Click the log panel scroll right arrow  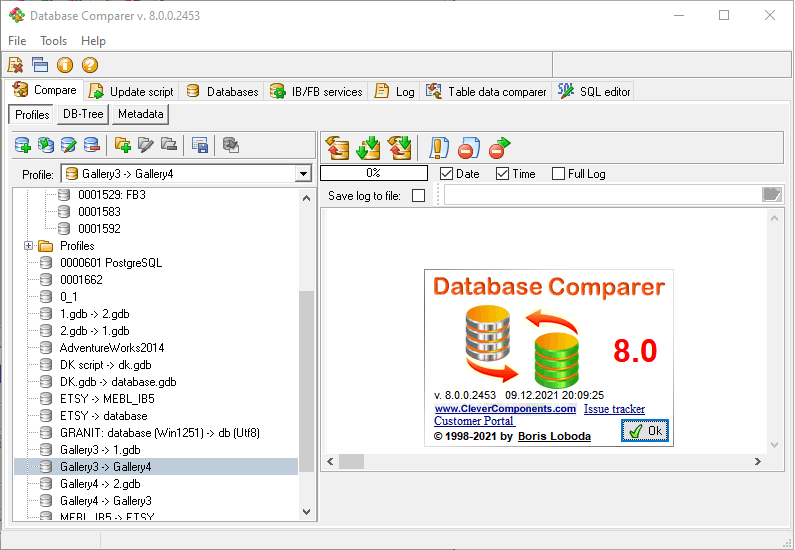758,461
